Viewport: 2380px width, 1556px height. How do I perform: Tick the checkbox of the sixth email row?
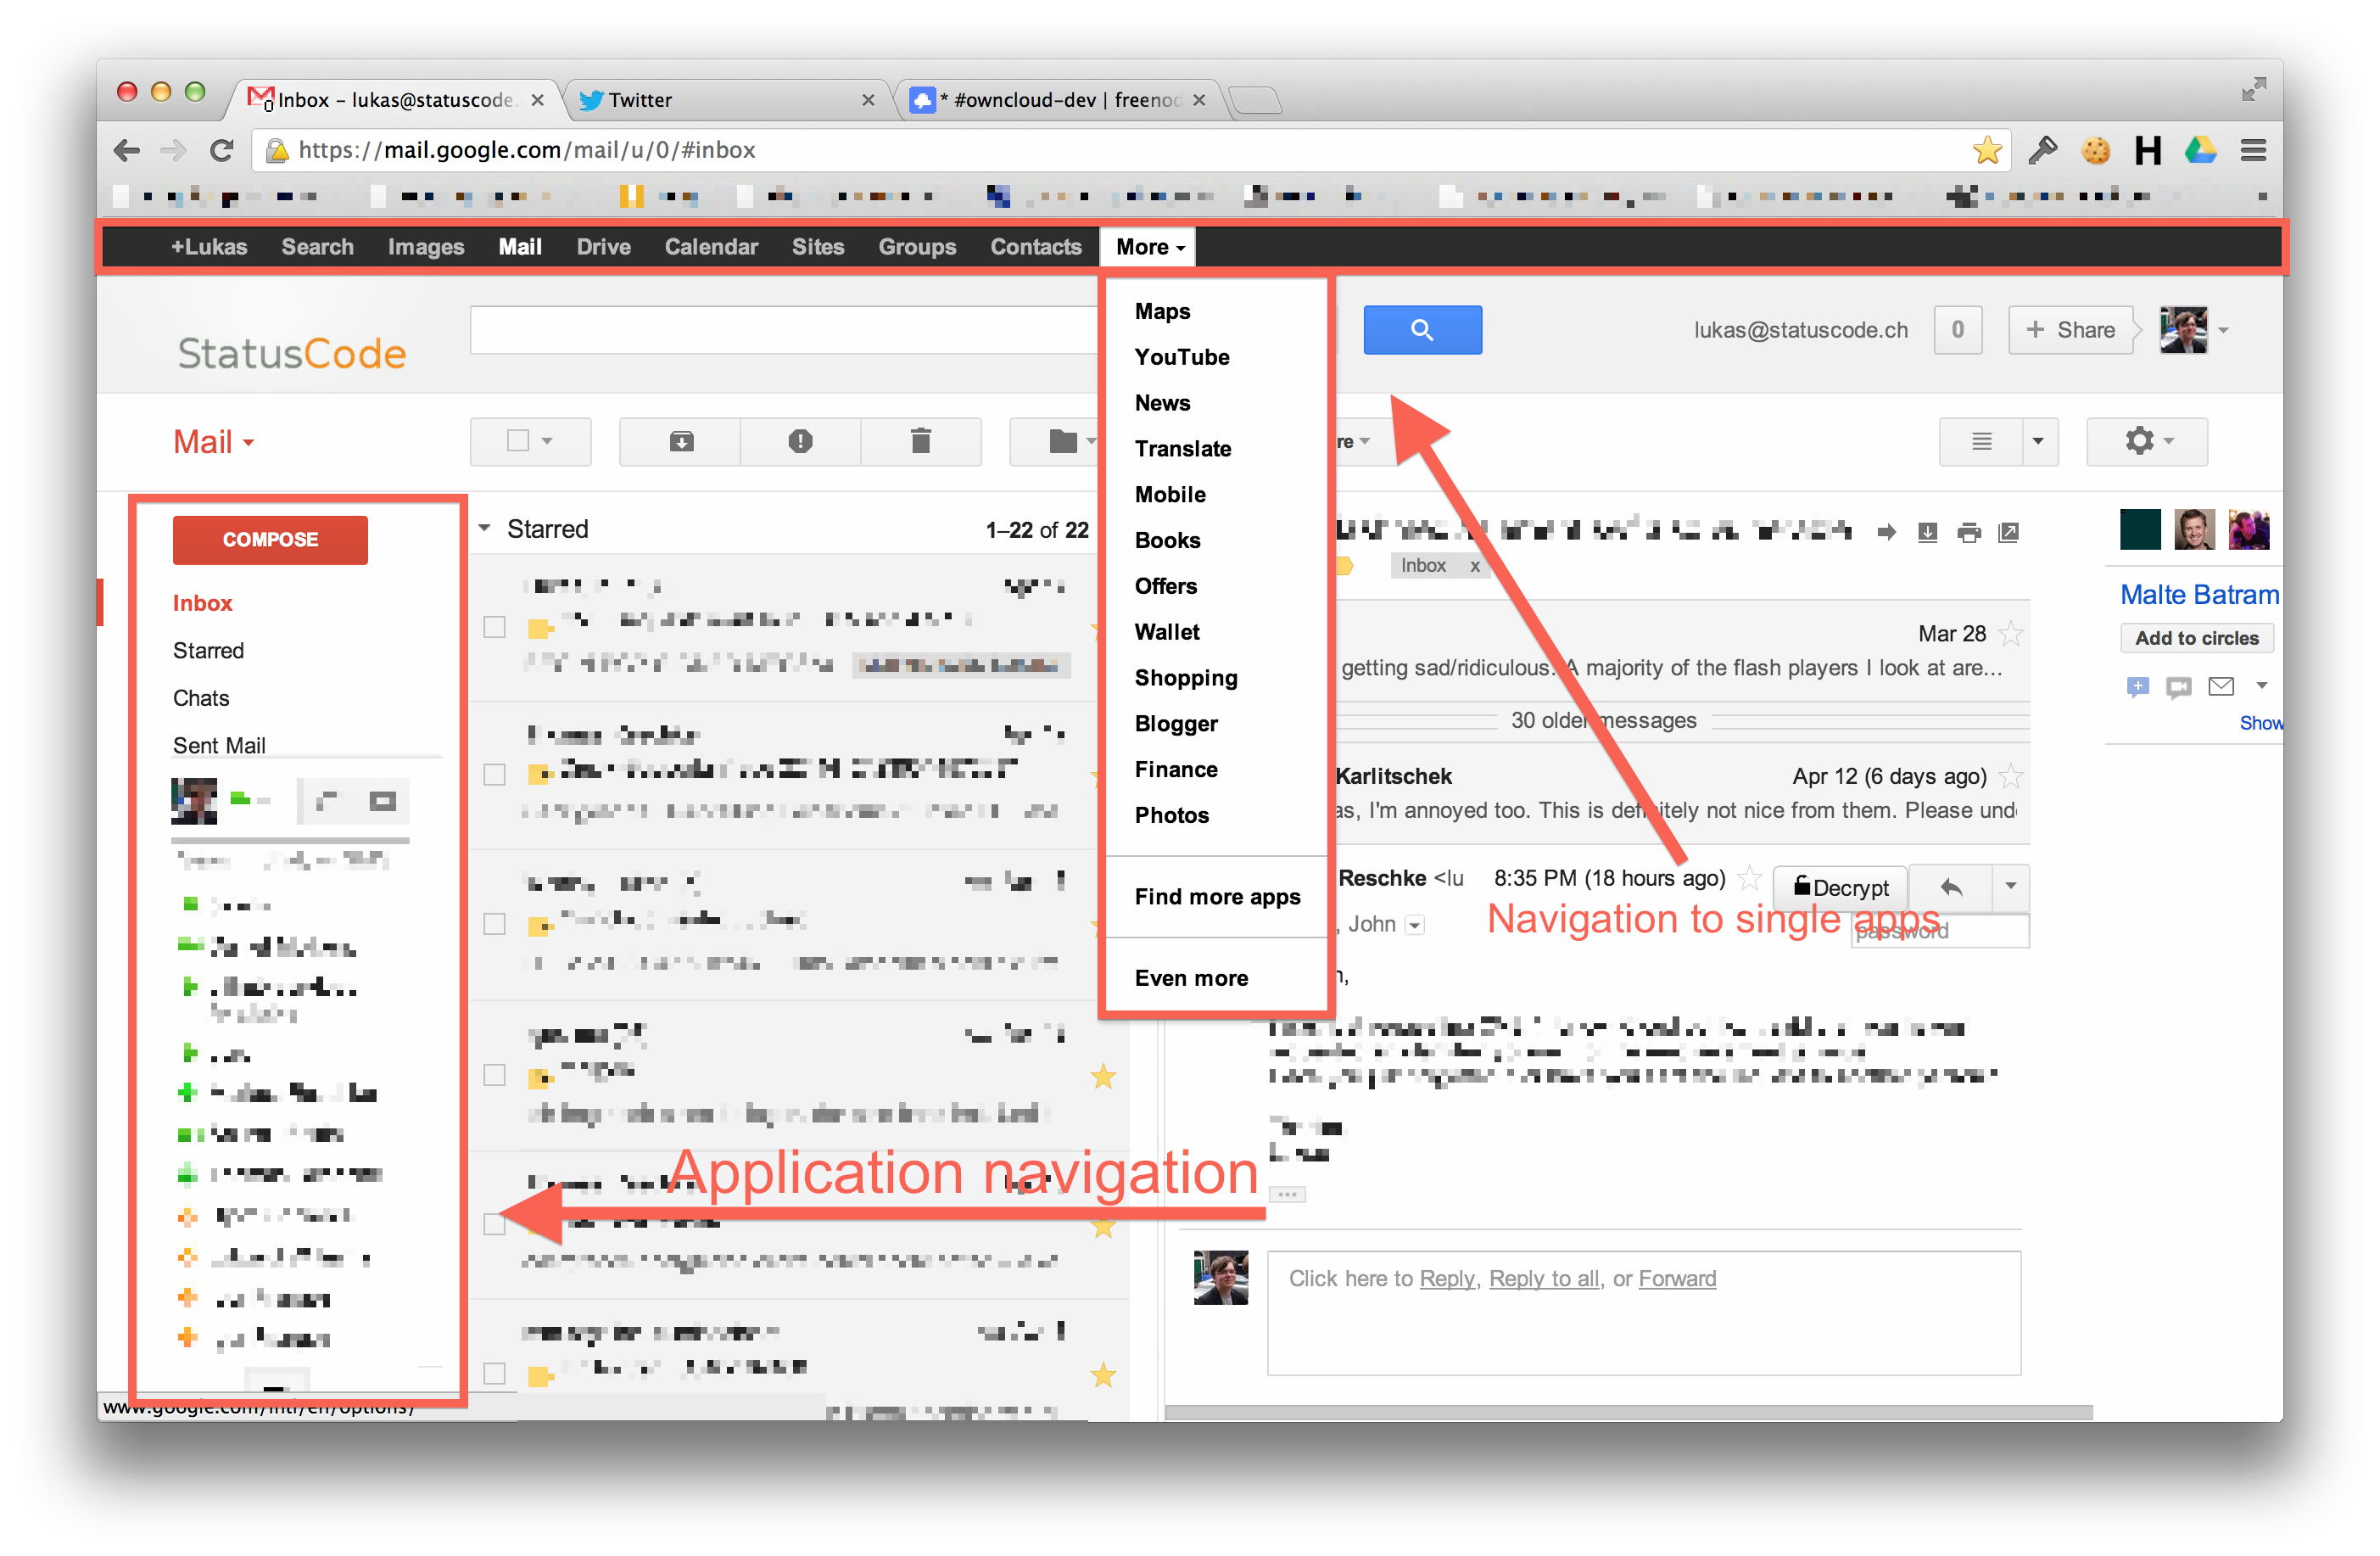click(x=494, y=1373)
